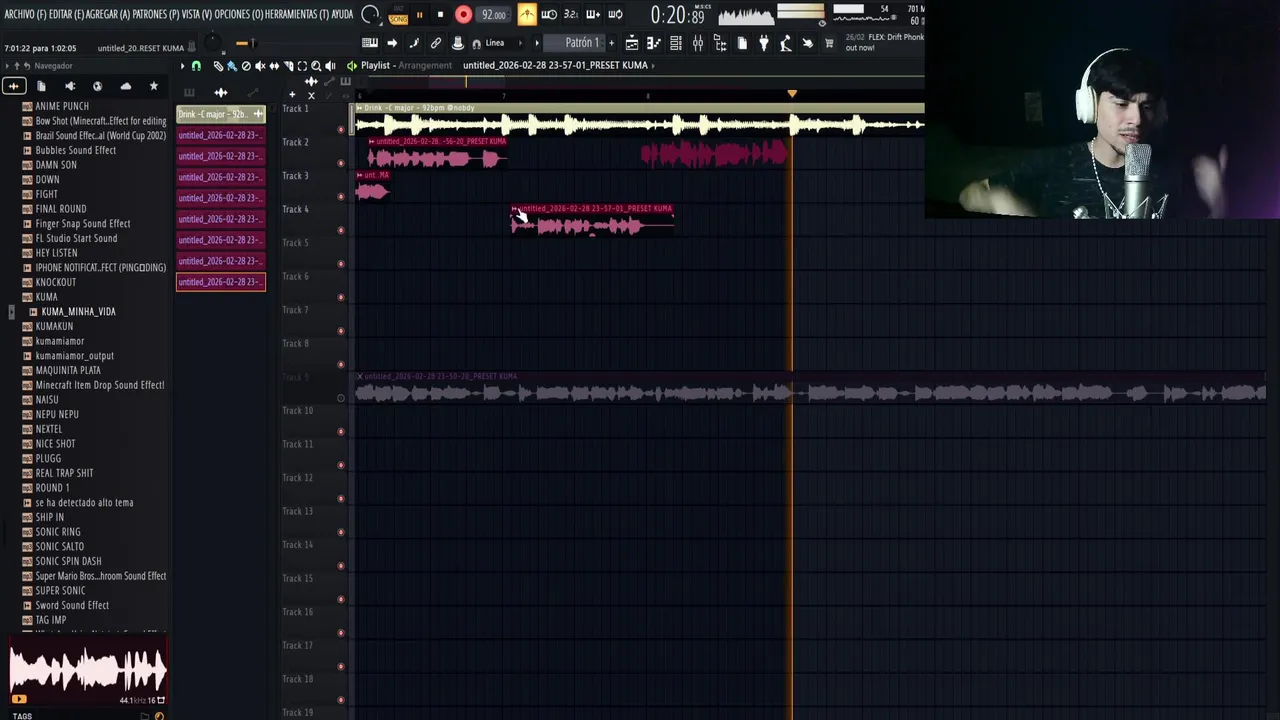This screenshot has height=720, width=1280.
Task: Select the Drink -C major clip in picker
Action: click(220, 114)
